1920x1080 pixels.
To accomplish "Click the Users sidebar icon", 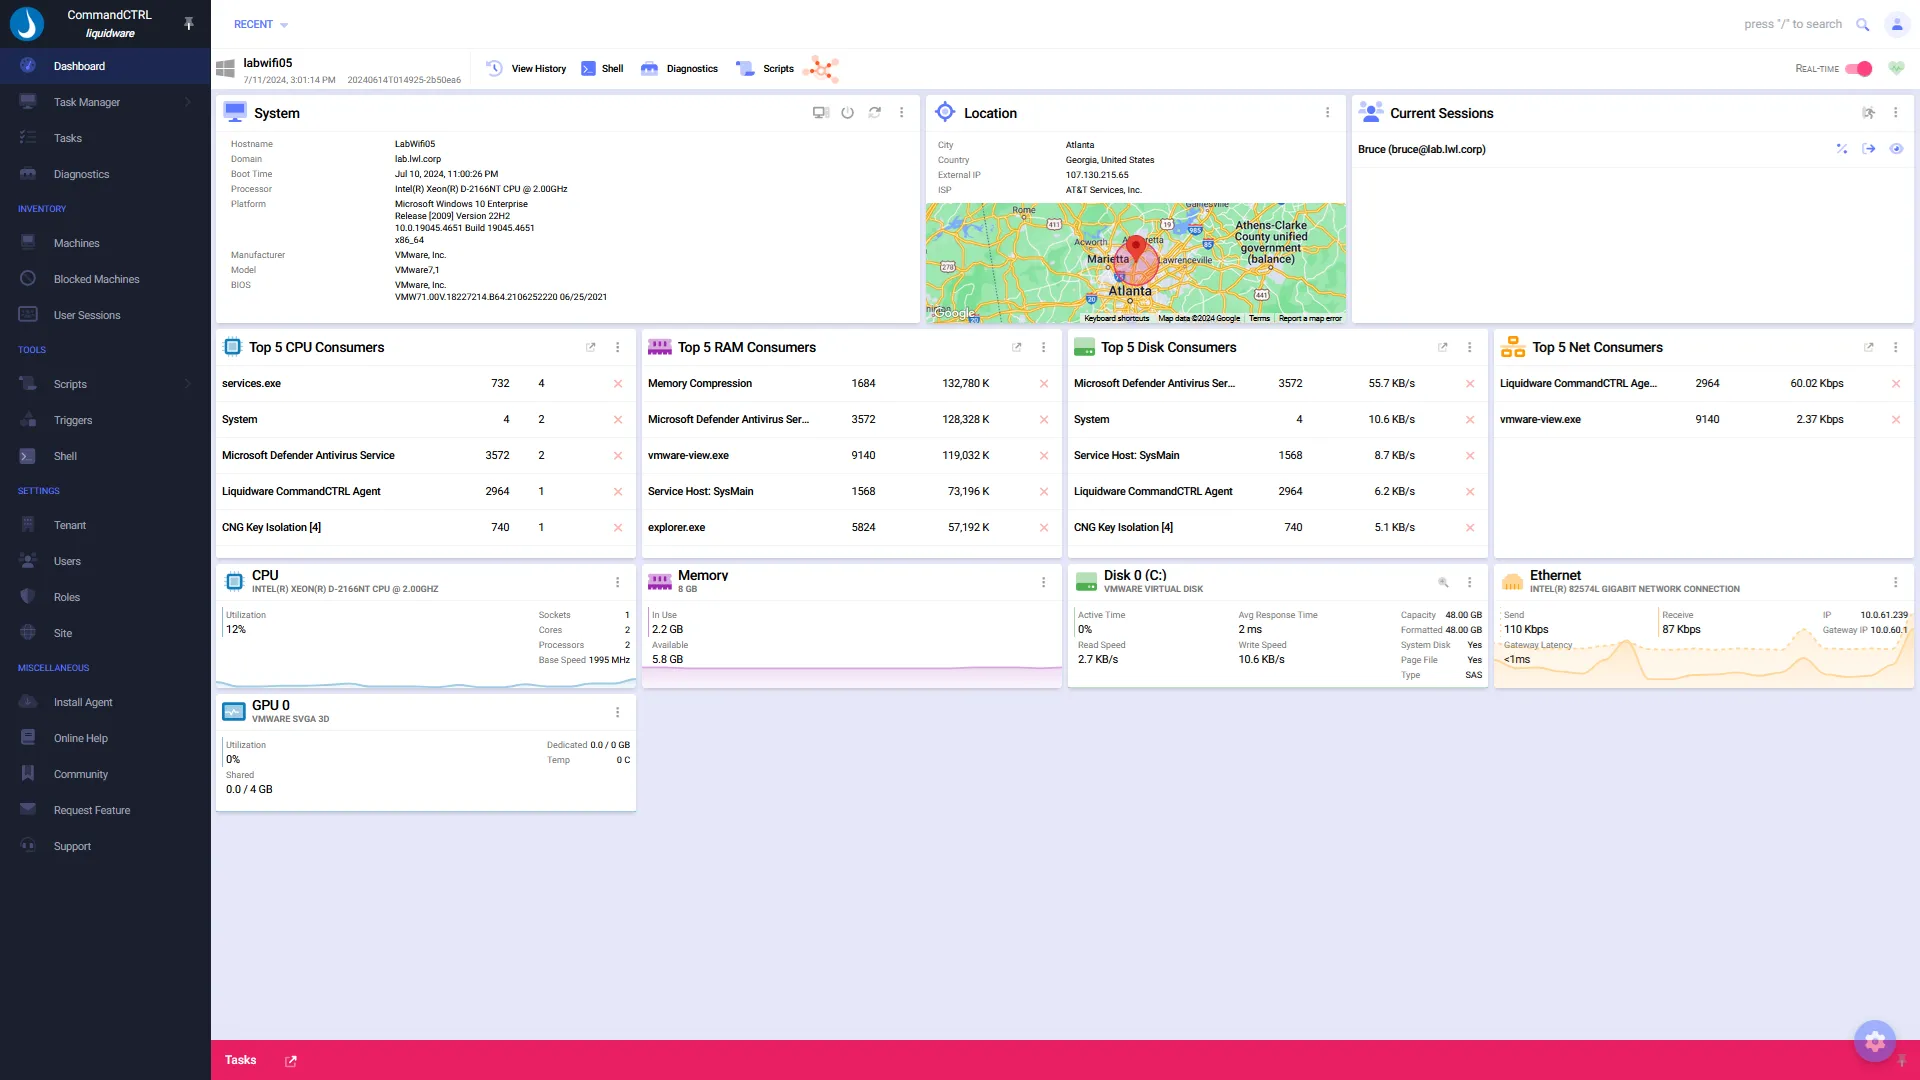I will 28,561.
